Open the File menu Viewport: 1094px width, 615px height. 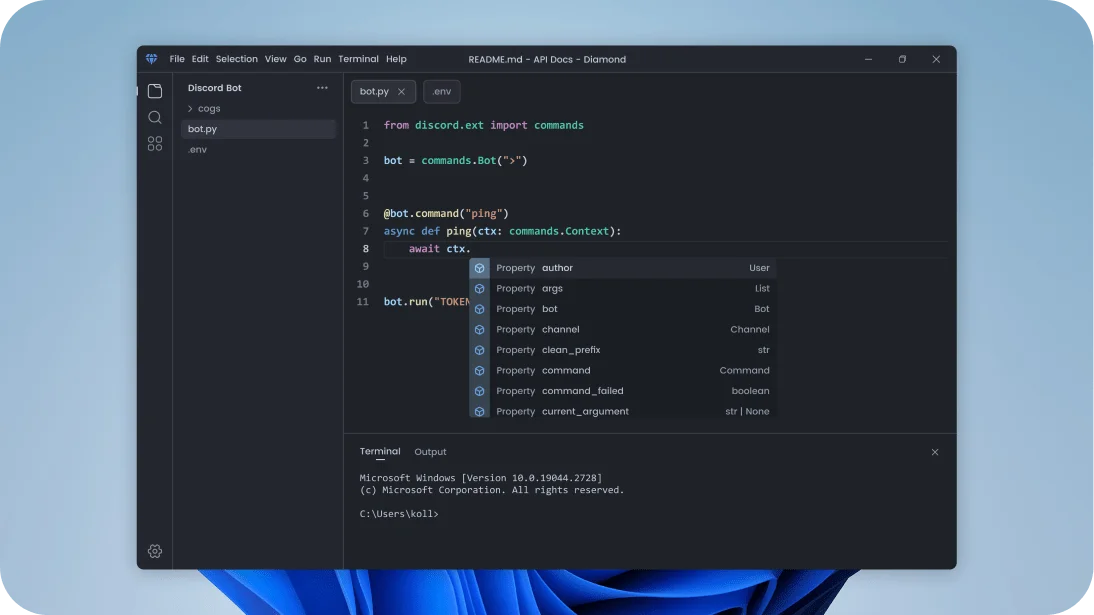tap(177, 59)
